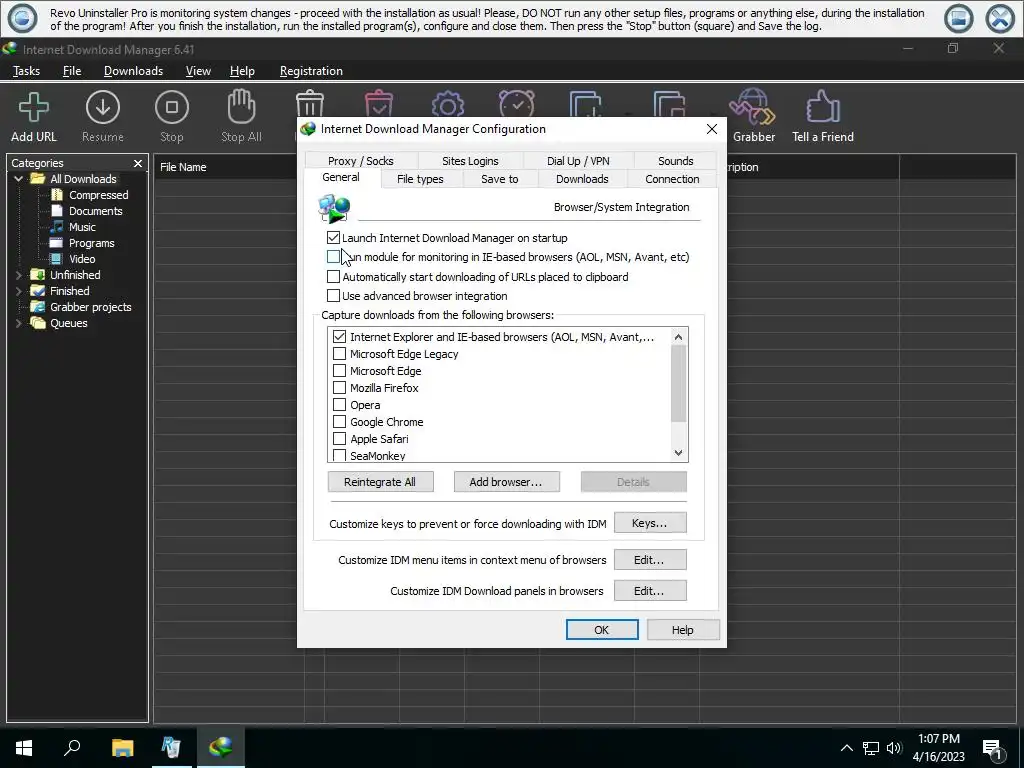Open the File types tab
This screenshot has height=768, width=1024.
[x=420, y=179]
